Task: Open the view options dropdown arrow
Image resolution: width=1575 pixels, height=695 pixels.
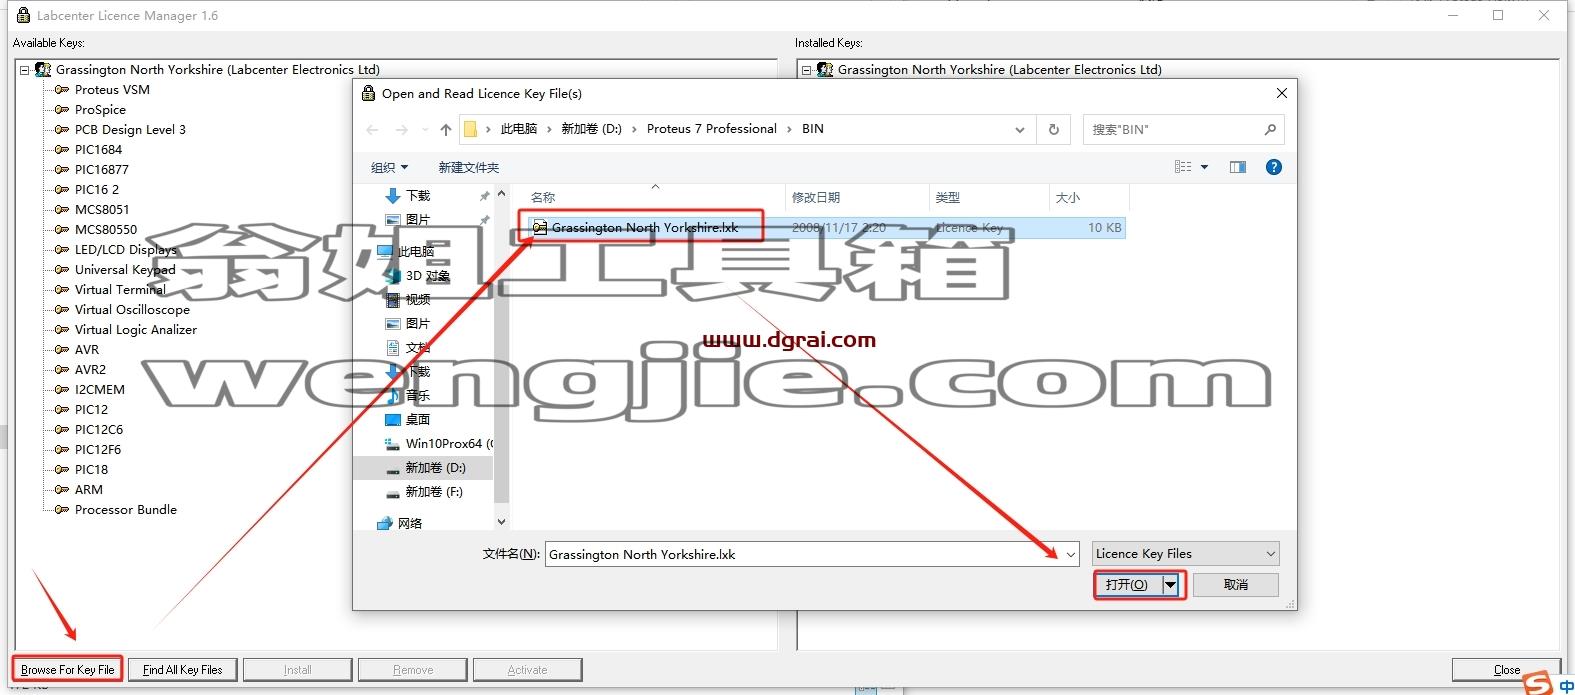Action: (1204, 167)
